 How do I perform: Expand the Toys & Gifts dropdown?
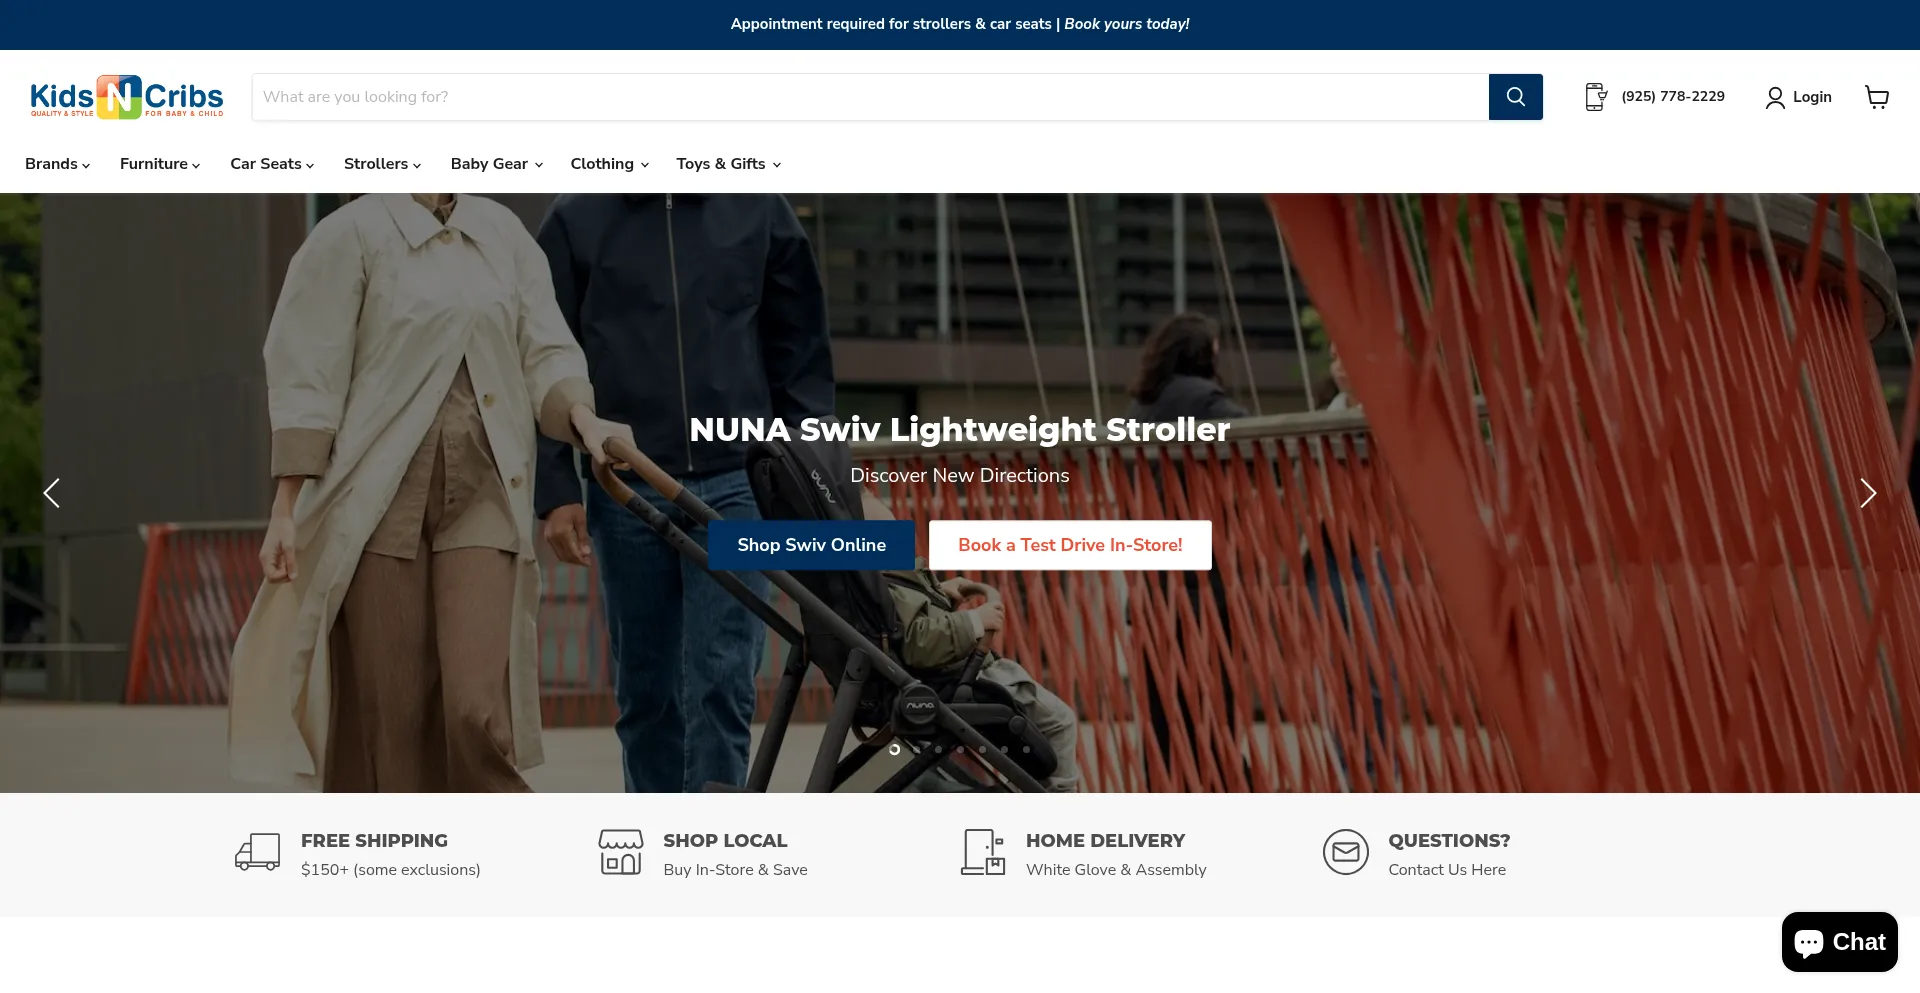[728, 164]
